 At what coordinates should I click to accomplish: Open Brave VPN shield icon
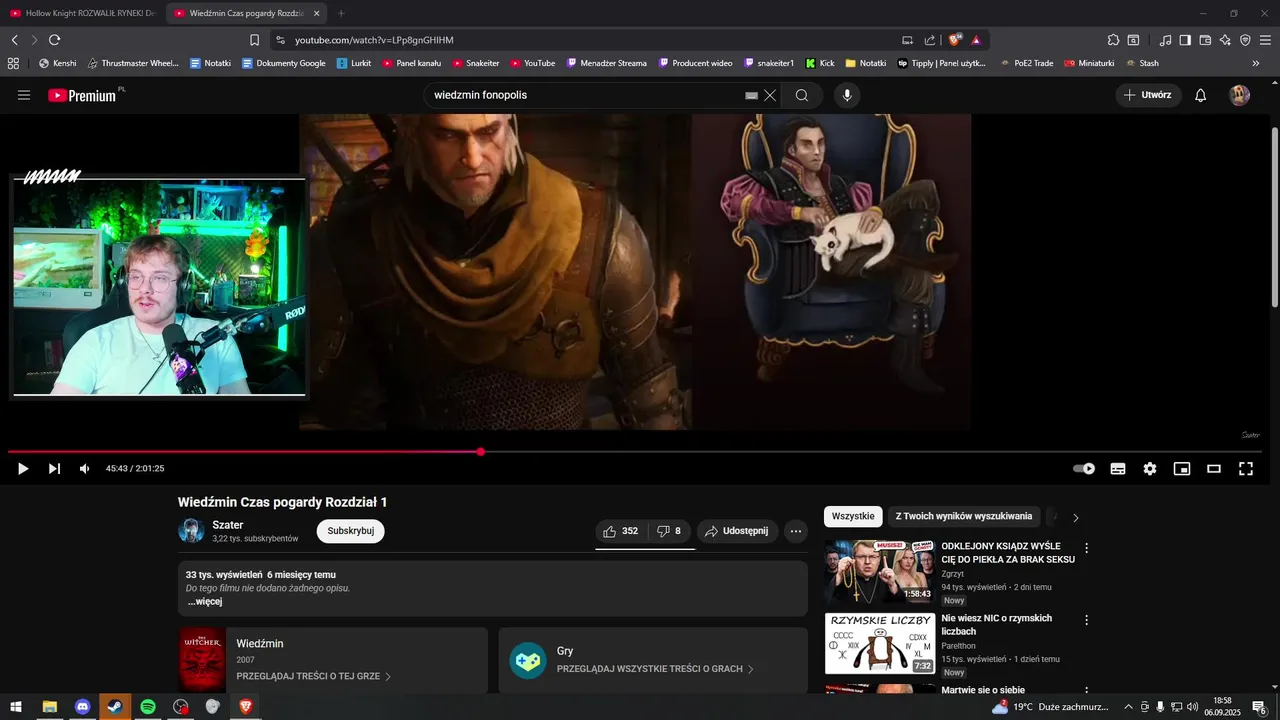click(x=1245, y=40)
